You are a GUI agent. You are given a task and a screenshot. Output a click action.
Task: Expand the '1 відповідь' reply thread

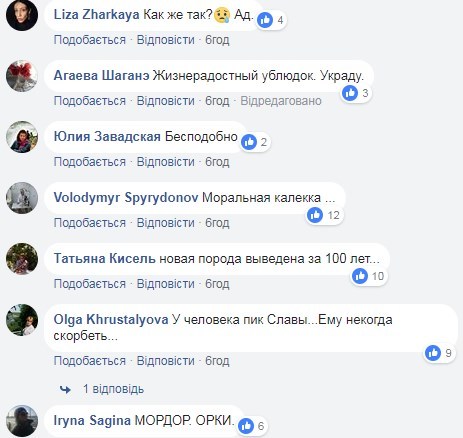click(113, 389)
